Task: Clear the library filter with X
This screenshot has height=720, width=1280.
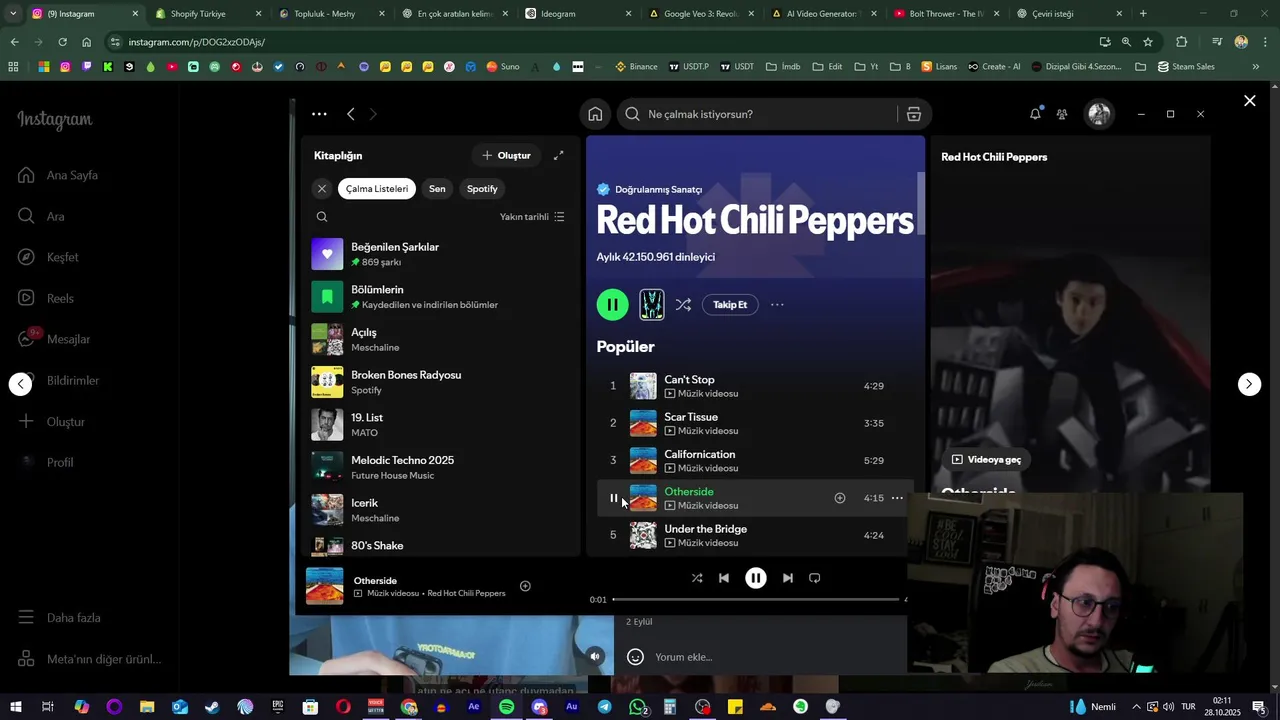Action: point(322,188)
